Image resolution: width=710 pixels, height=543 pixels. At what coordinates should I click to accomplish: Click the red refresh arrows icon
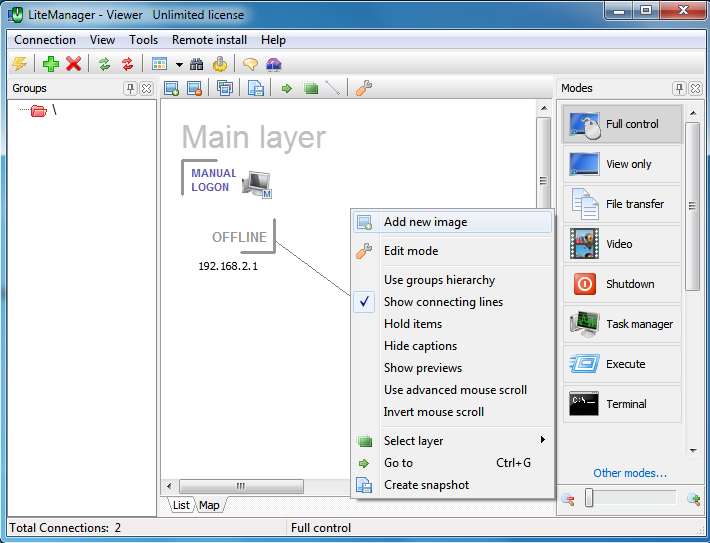128,64
